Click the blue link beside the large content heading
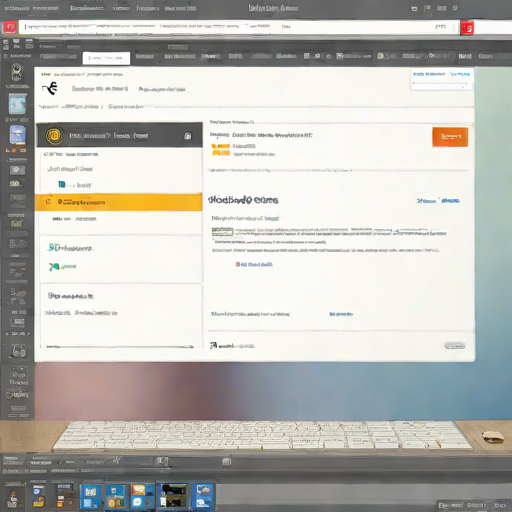 (438, 201)
